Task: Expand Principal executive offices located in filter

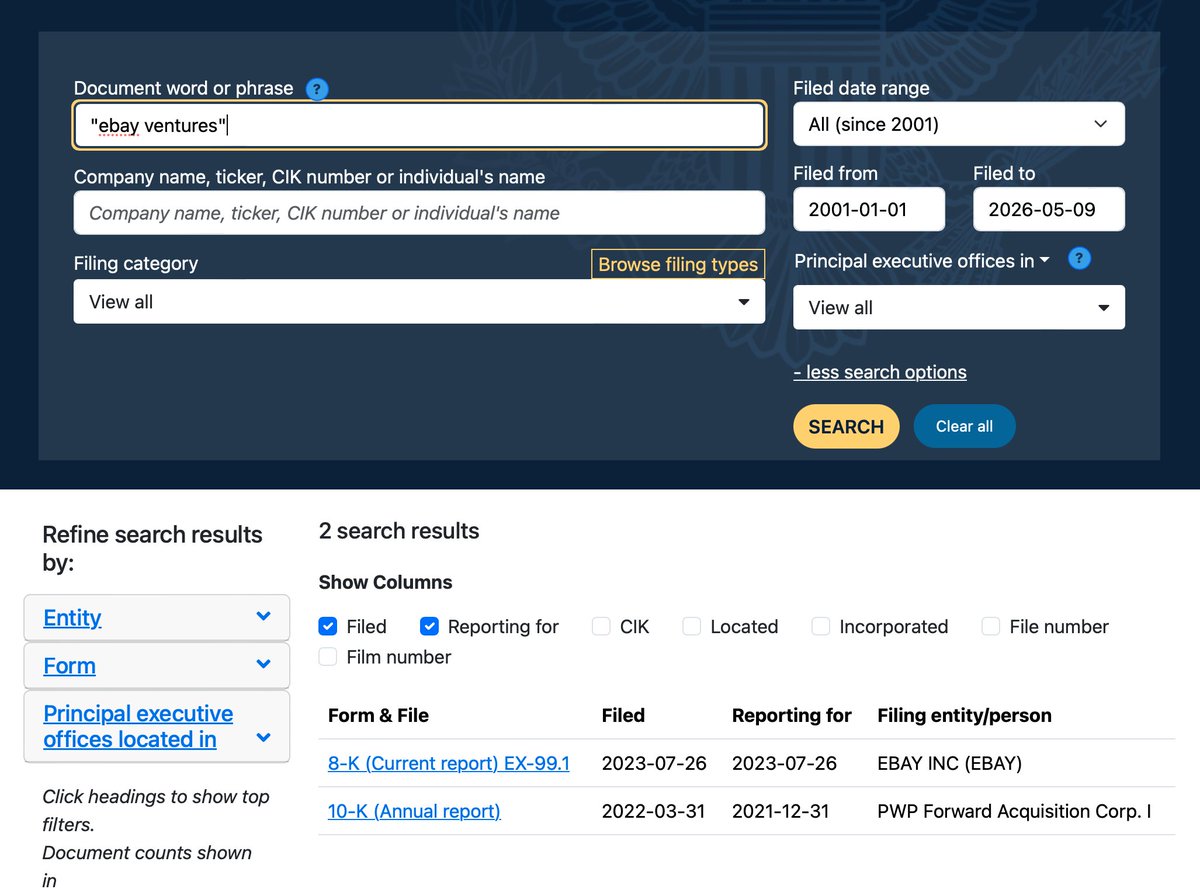Action: 157,726
